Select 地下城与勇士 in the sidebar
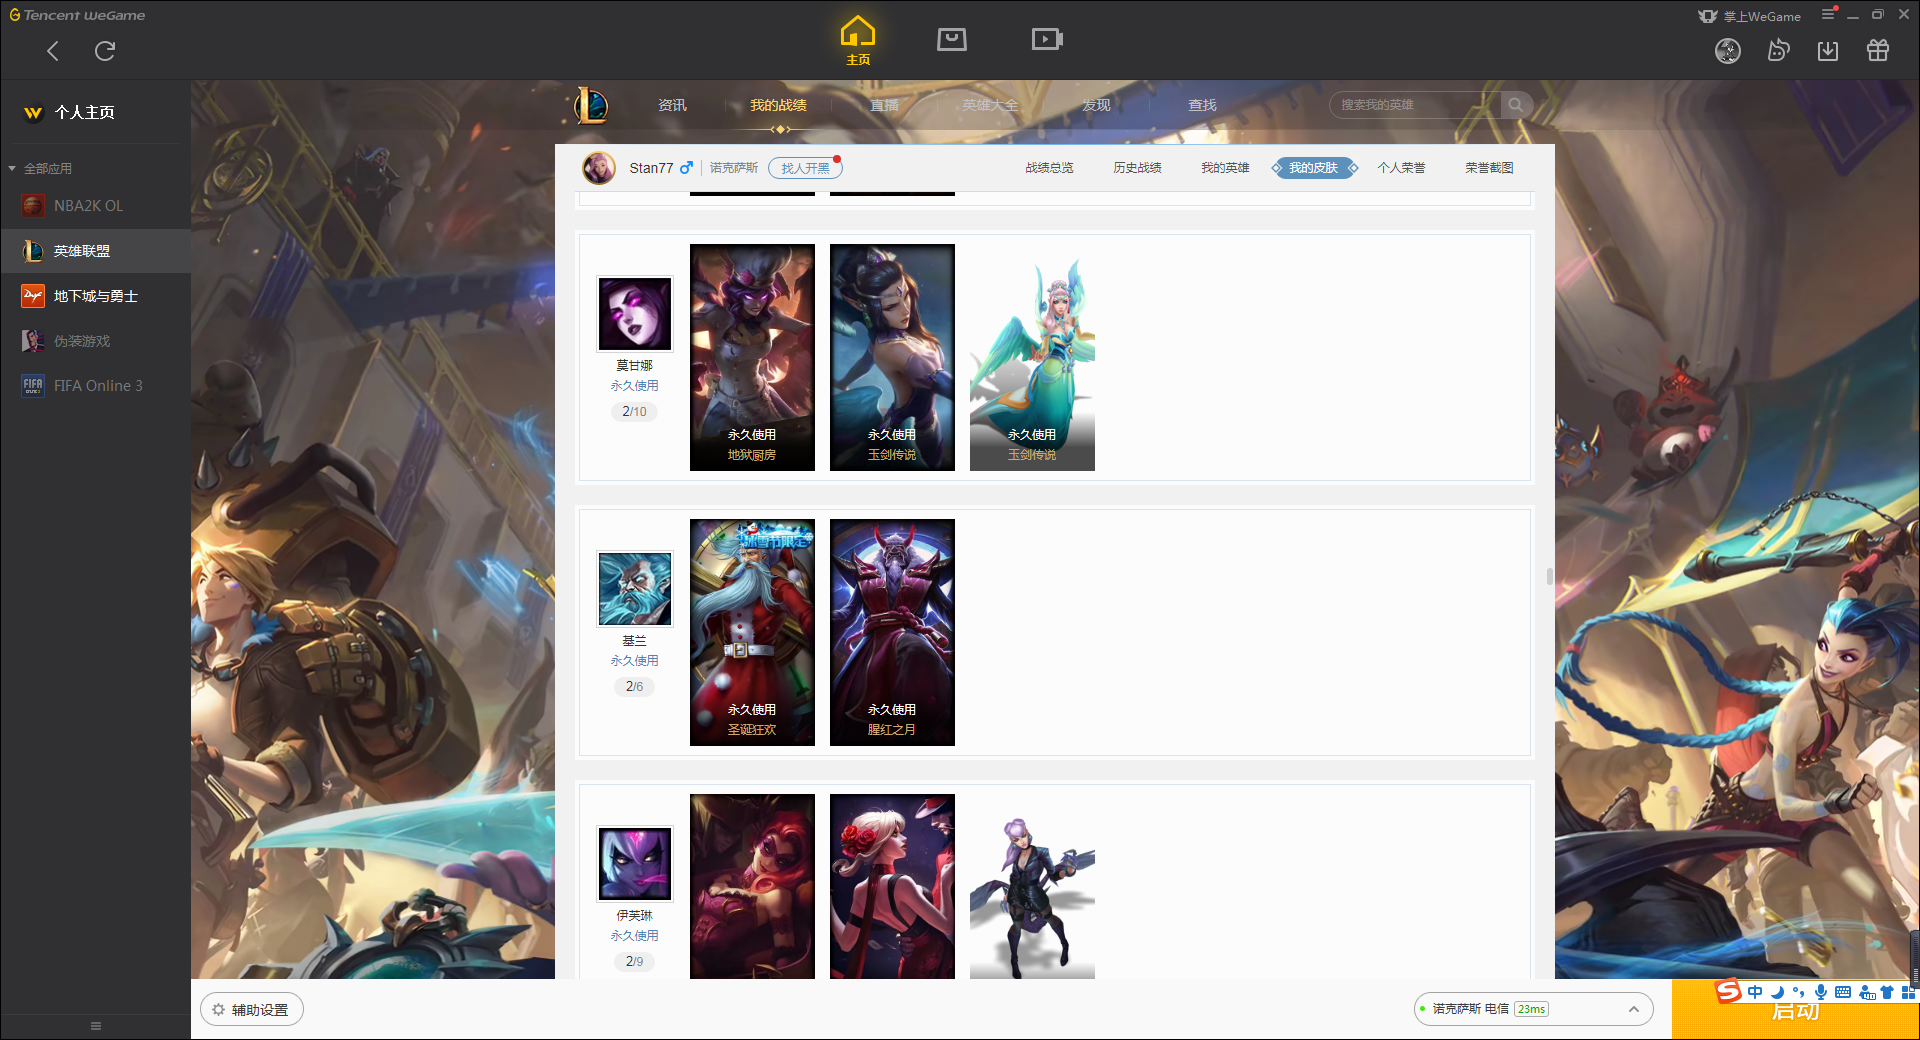 click(95, 296)
